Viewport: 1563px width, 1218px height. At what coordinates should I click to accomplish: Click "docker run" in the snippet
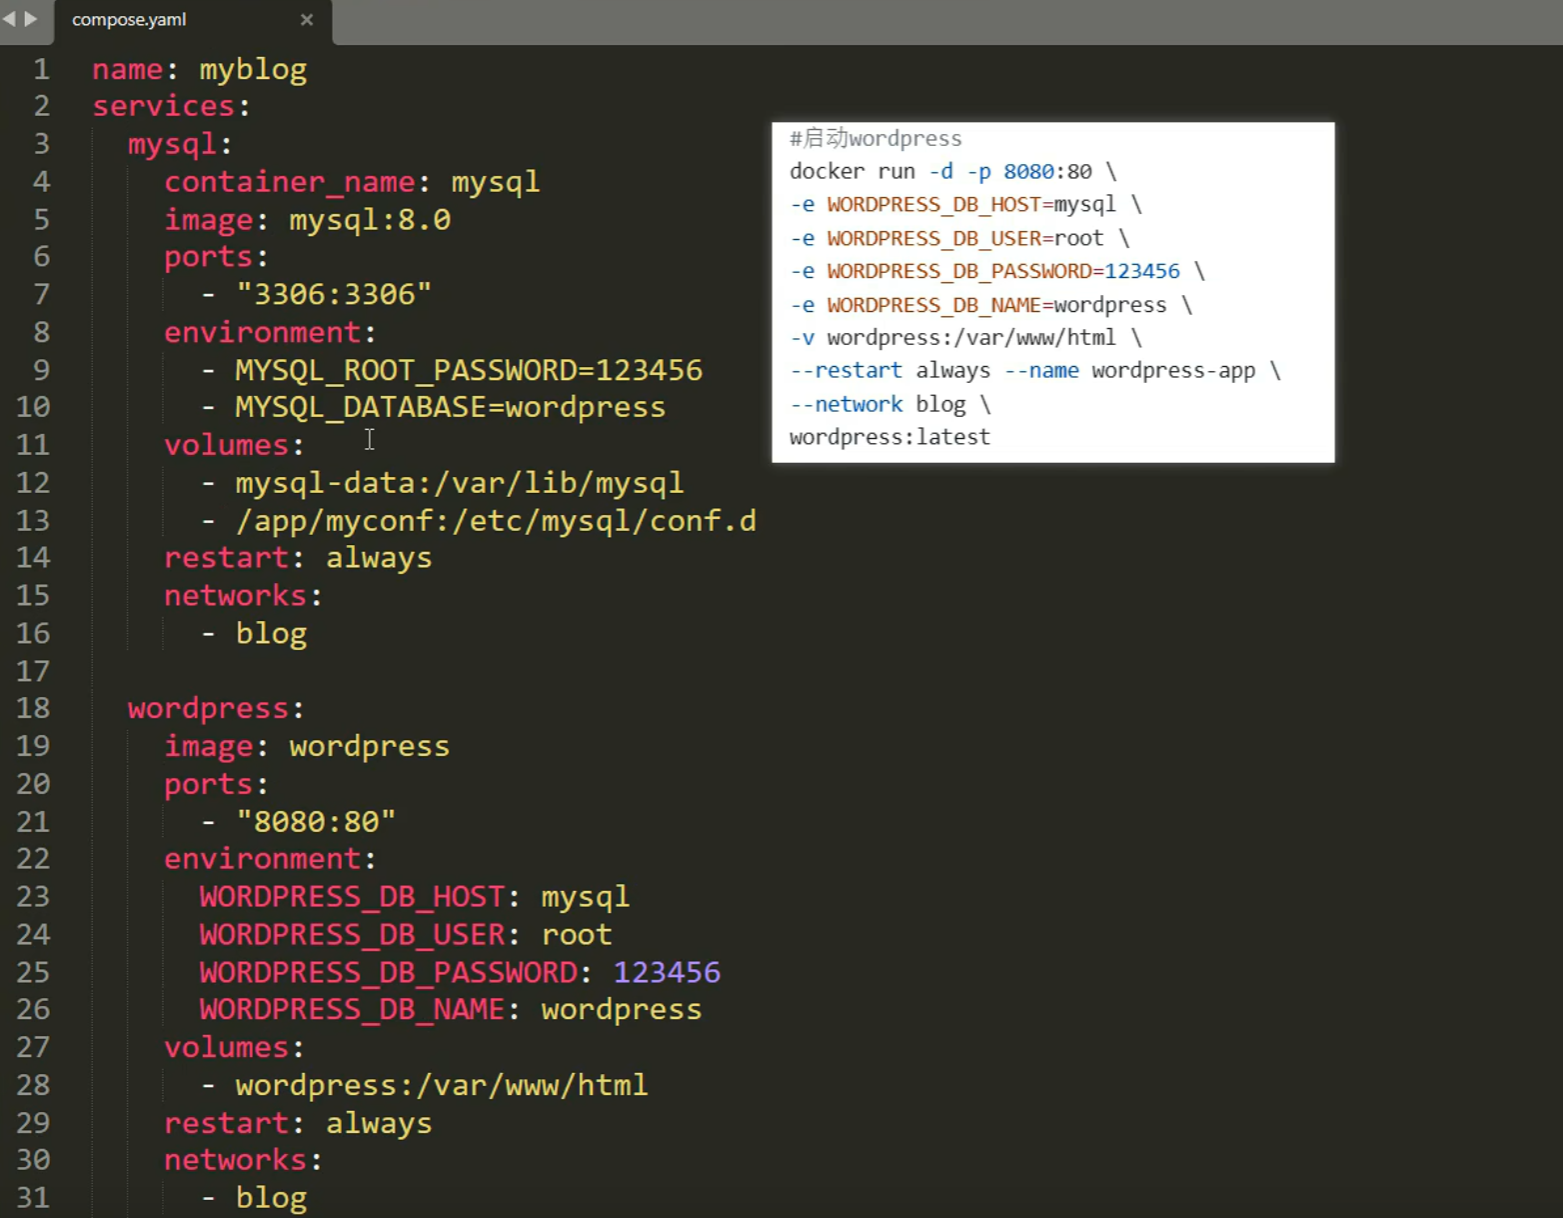[852, 171]
